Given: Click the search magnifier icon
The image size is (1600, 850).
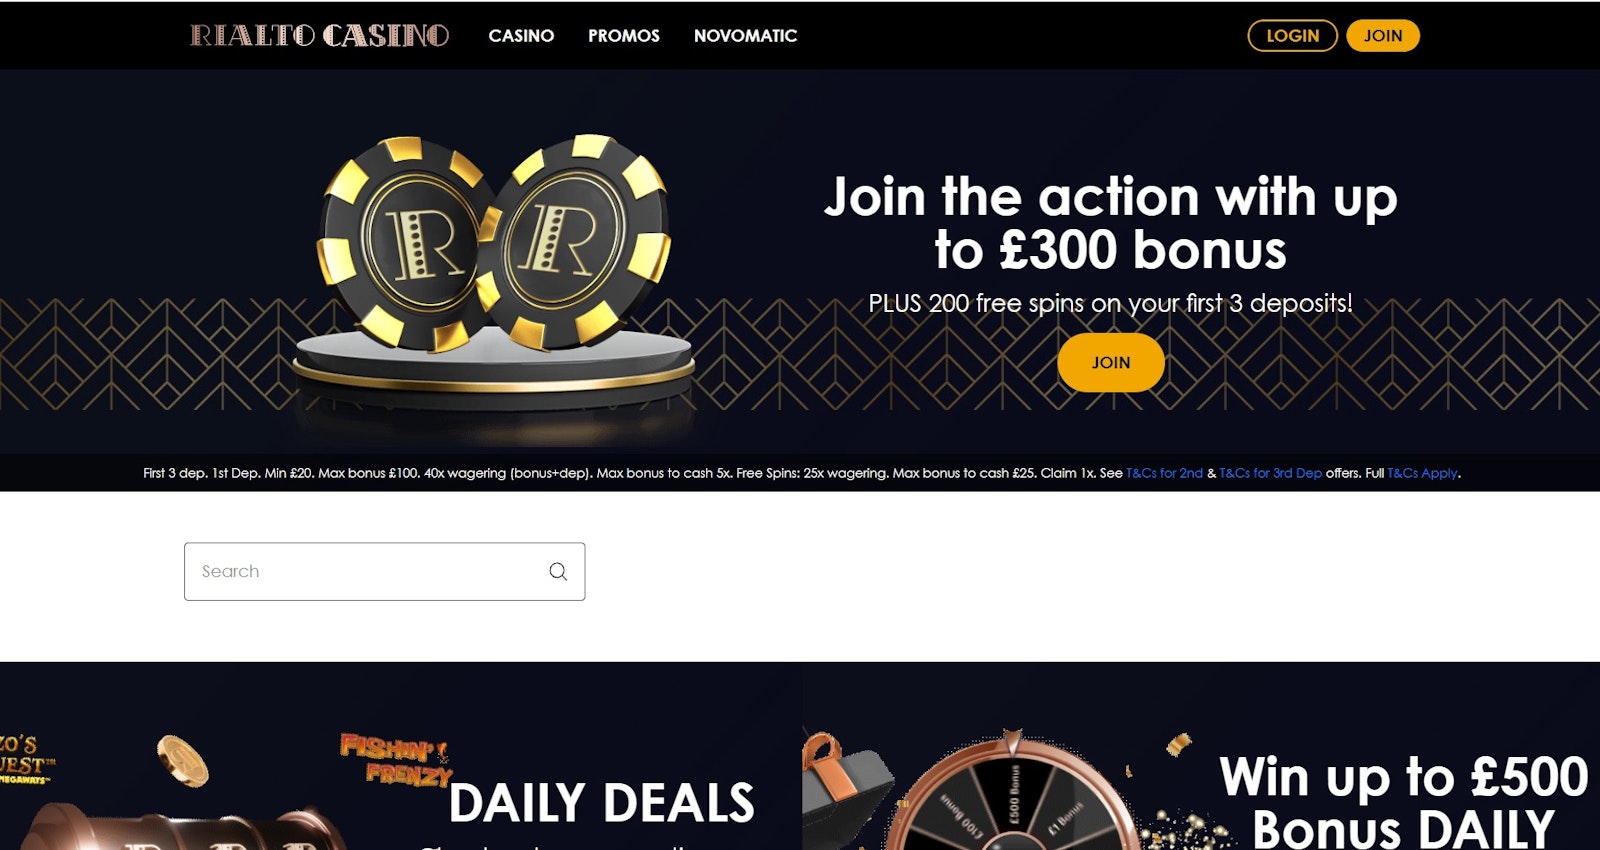Looking at the screenshot, I should coord(558,571).
